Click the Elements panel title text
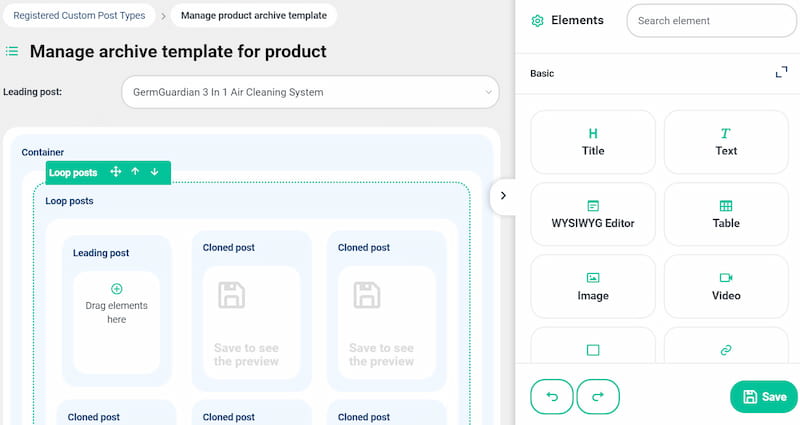The height and width of the screenshot is (425, 800). coord(577,20)
